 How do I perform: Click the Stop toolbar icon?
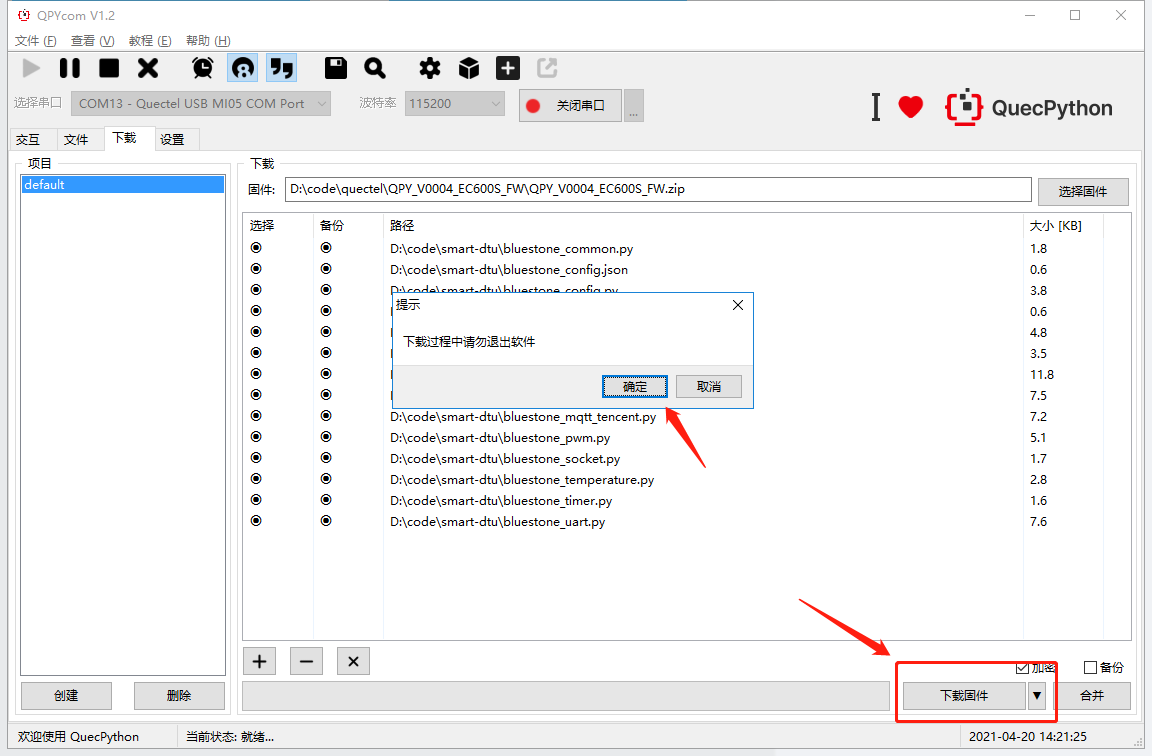tap(108, 67)
